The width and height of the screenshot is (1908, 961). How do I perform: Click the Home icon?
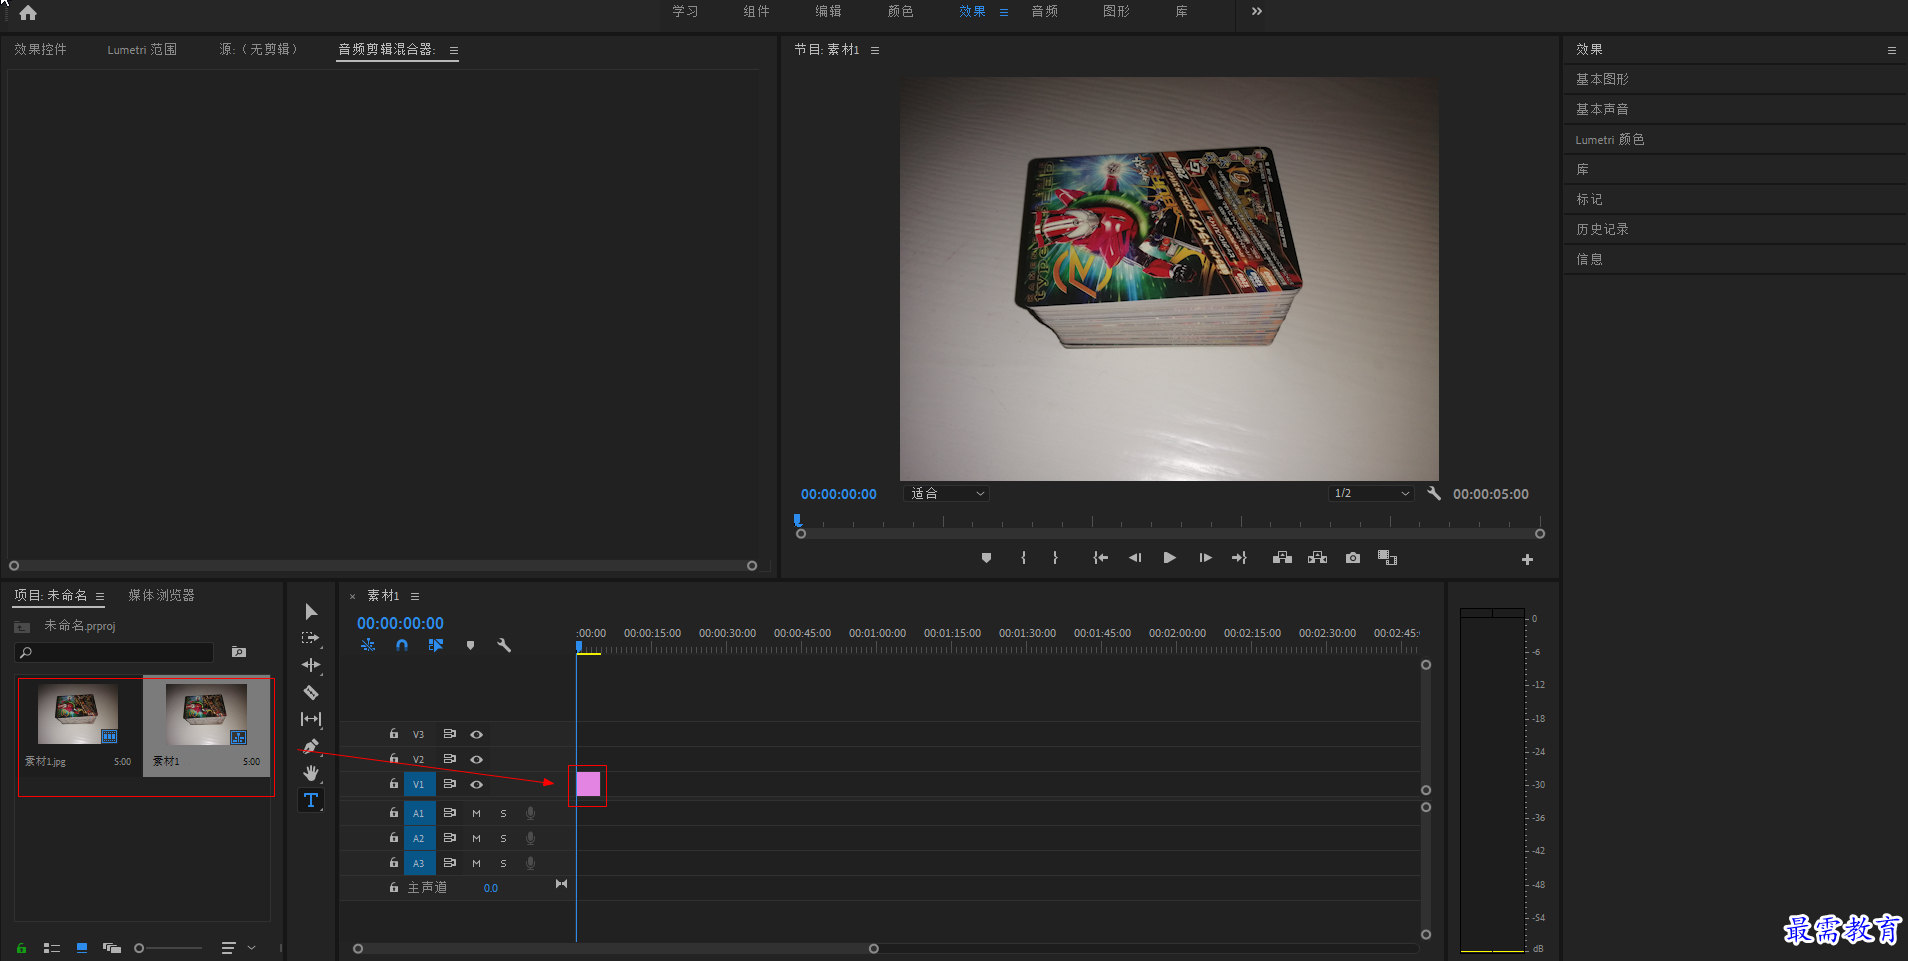[x=28, y=13]
